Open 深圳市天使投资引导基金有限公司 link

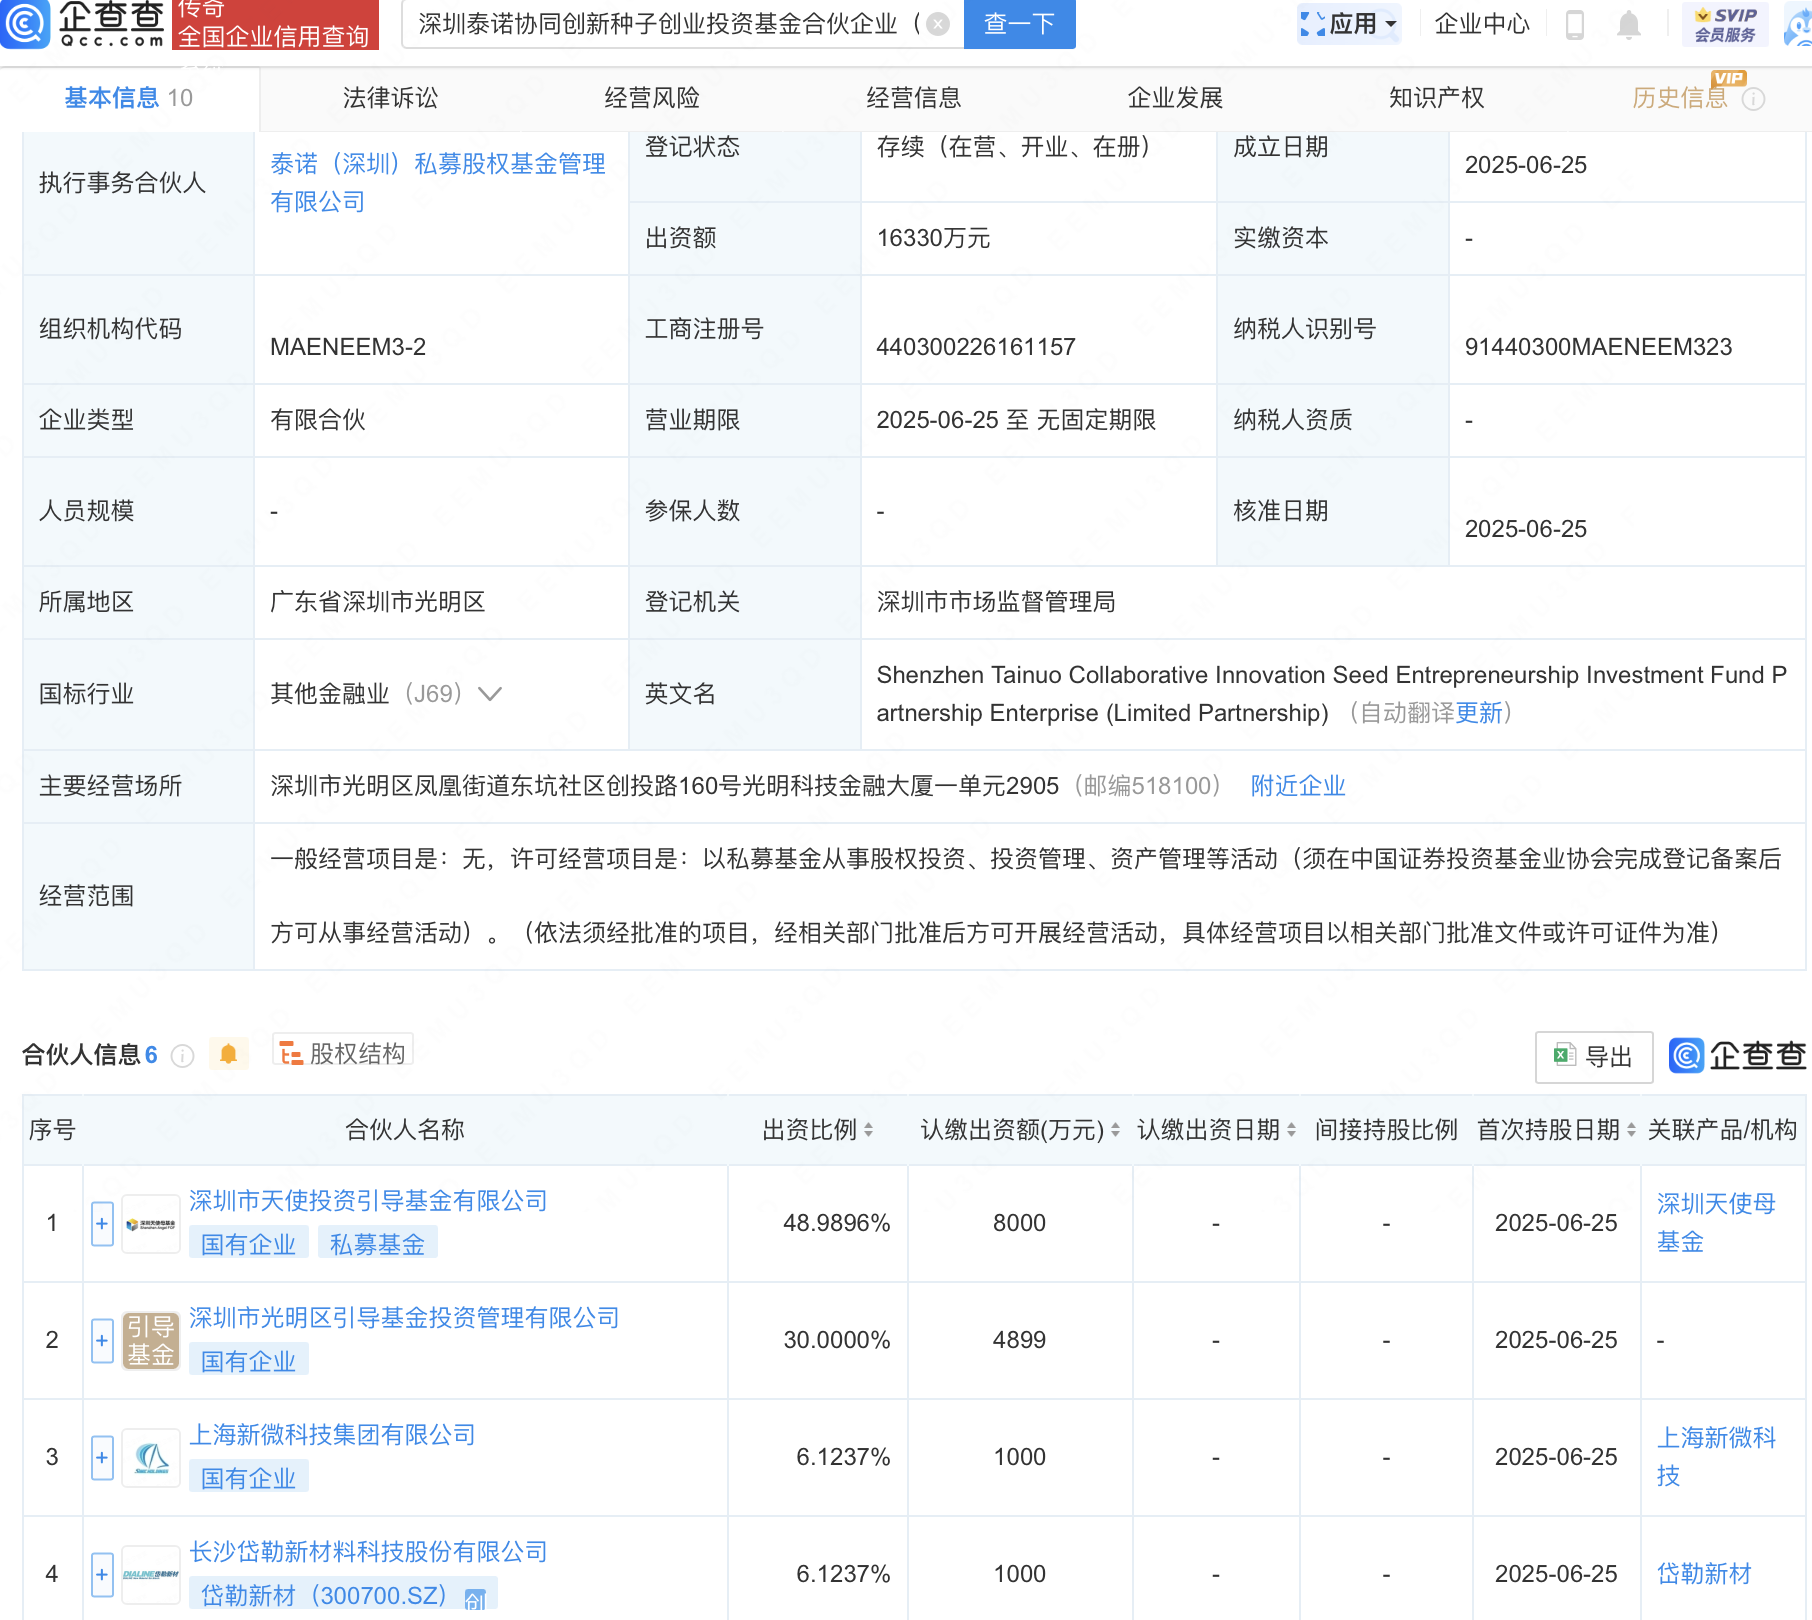368,1201
